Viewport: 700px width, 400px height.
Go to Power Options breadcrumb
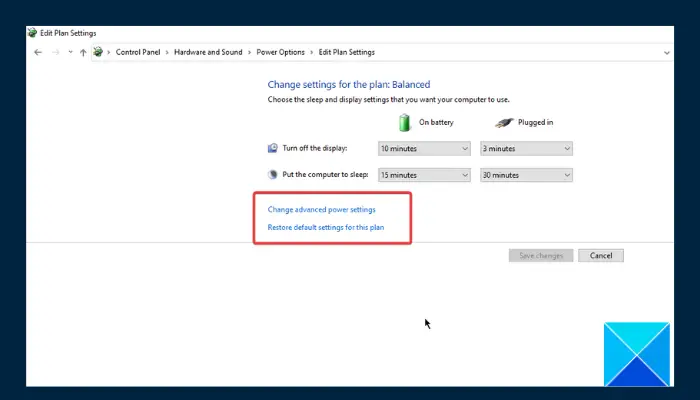point(280,52)
